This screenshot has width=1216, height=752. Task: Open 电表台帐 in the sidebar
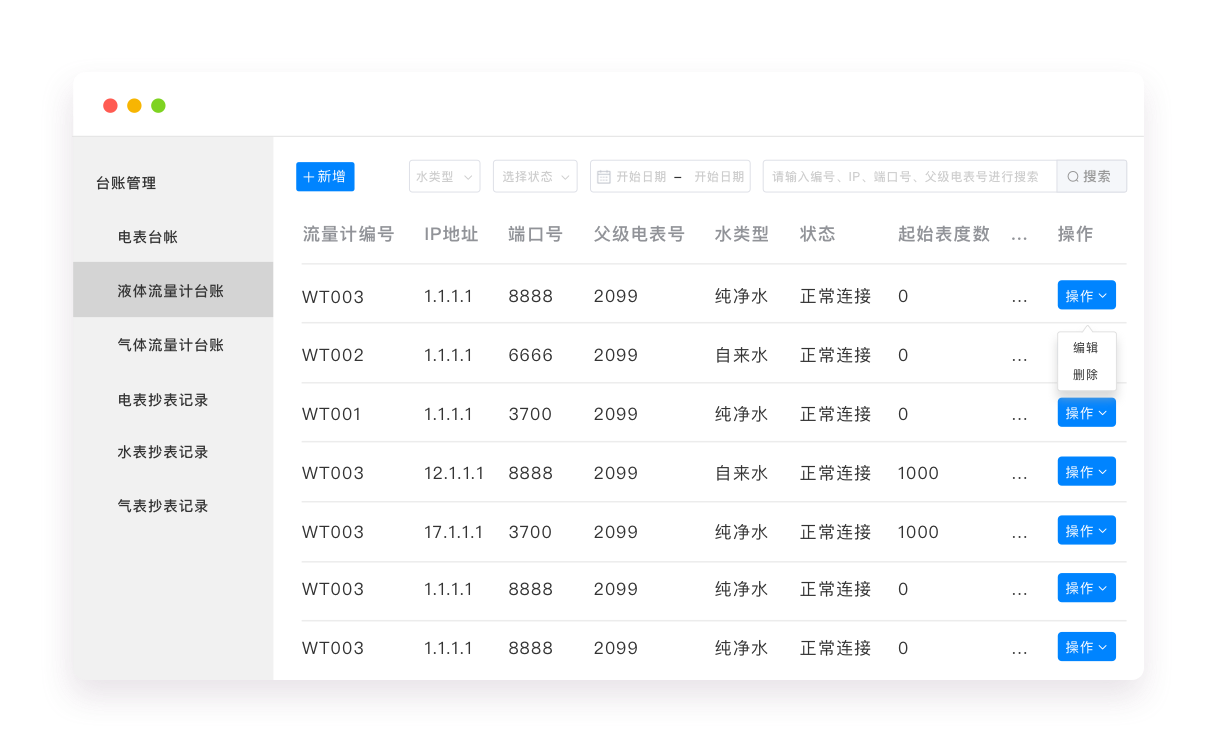tap(148, 237)
